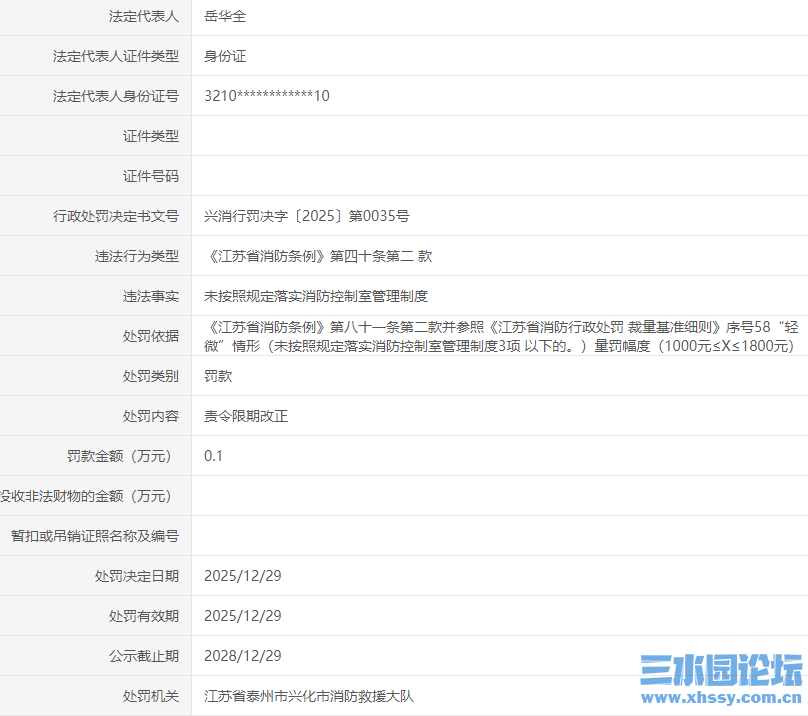The height and width of the screenshot is (716, 808).
Task: Select the decision number 兴消行罚决字〔2025〕第0035号
Action: pos(311,216)
